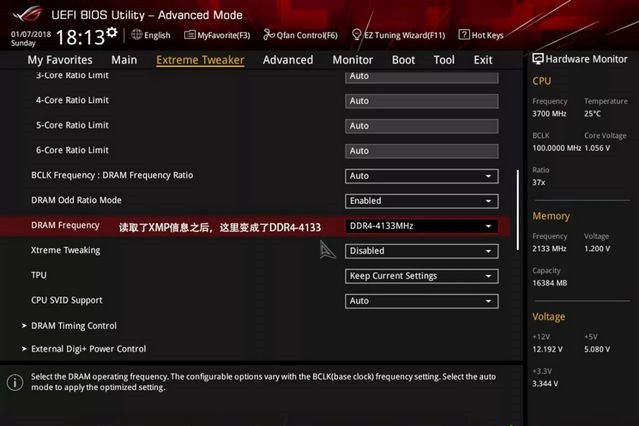
Task: Open DRAM Frequency DDR4-4133MHz dropdown
Action: 421,226
